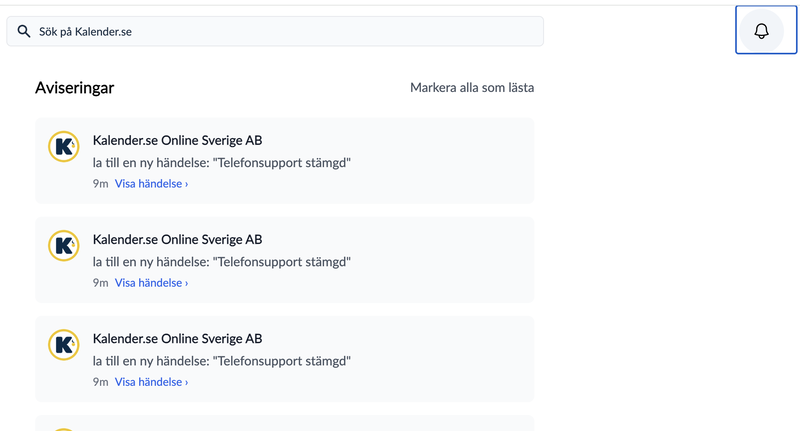Viewport: 800px width, 431px height.
Task: Click the search magnifier icon
Action: (23, 31)
